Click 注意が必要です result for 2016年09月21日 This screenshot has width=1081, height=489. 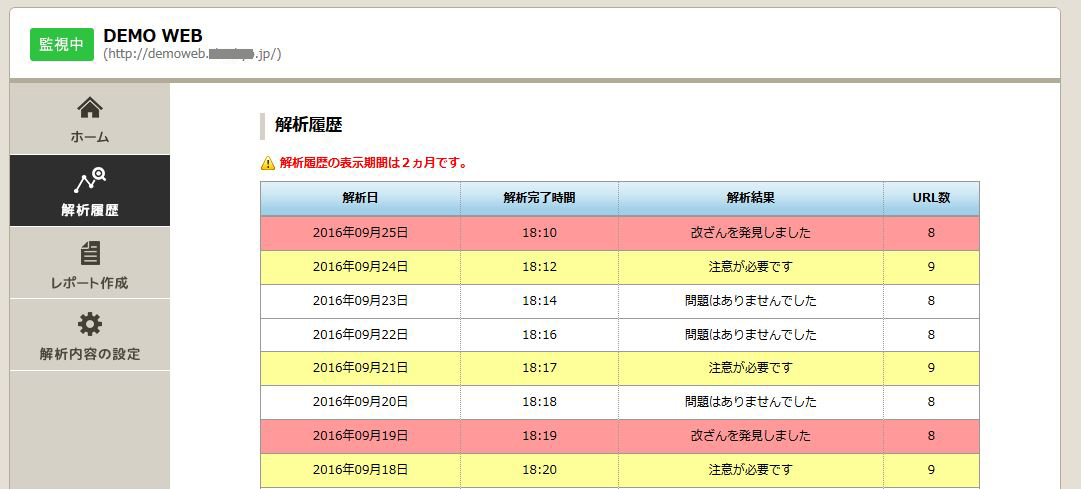pyautogui.click(x=750, y=368)
